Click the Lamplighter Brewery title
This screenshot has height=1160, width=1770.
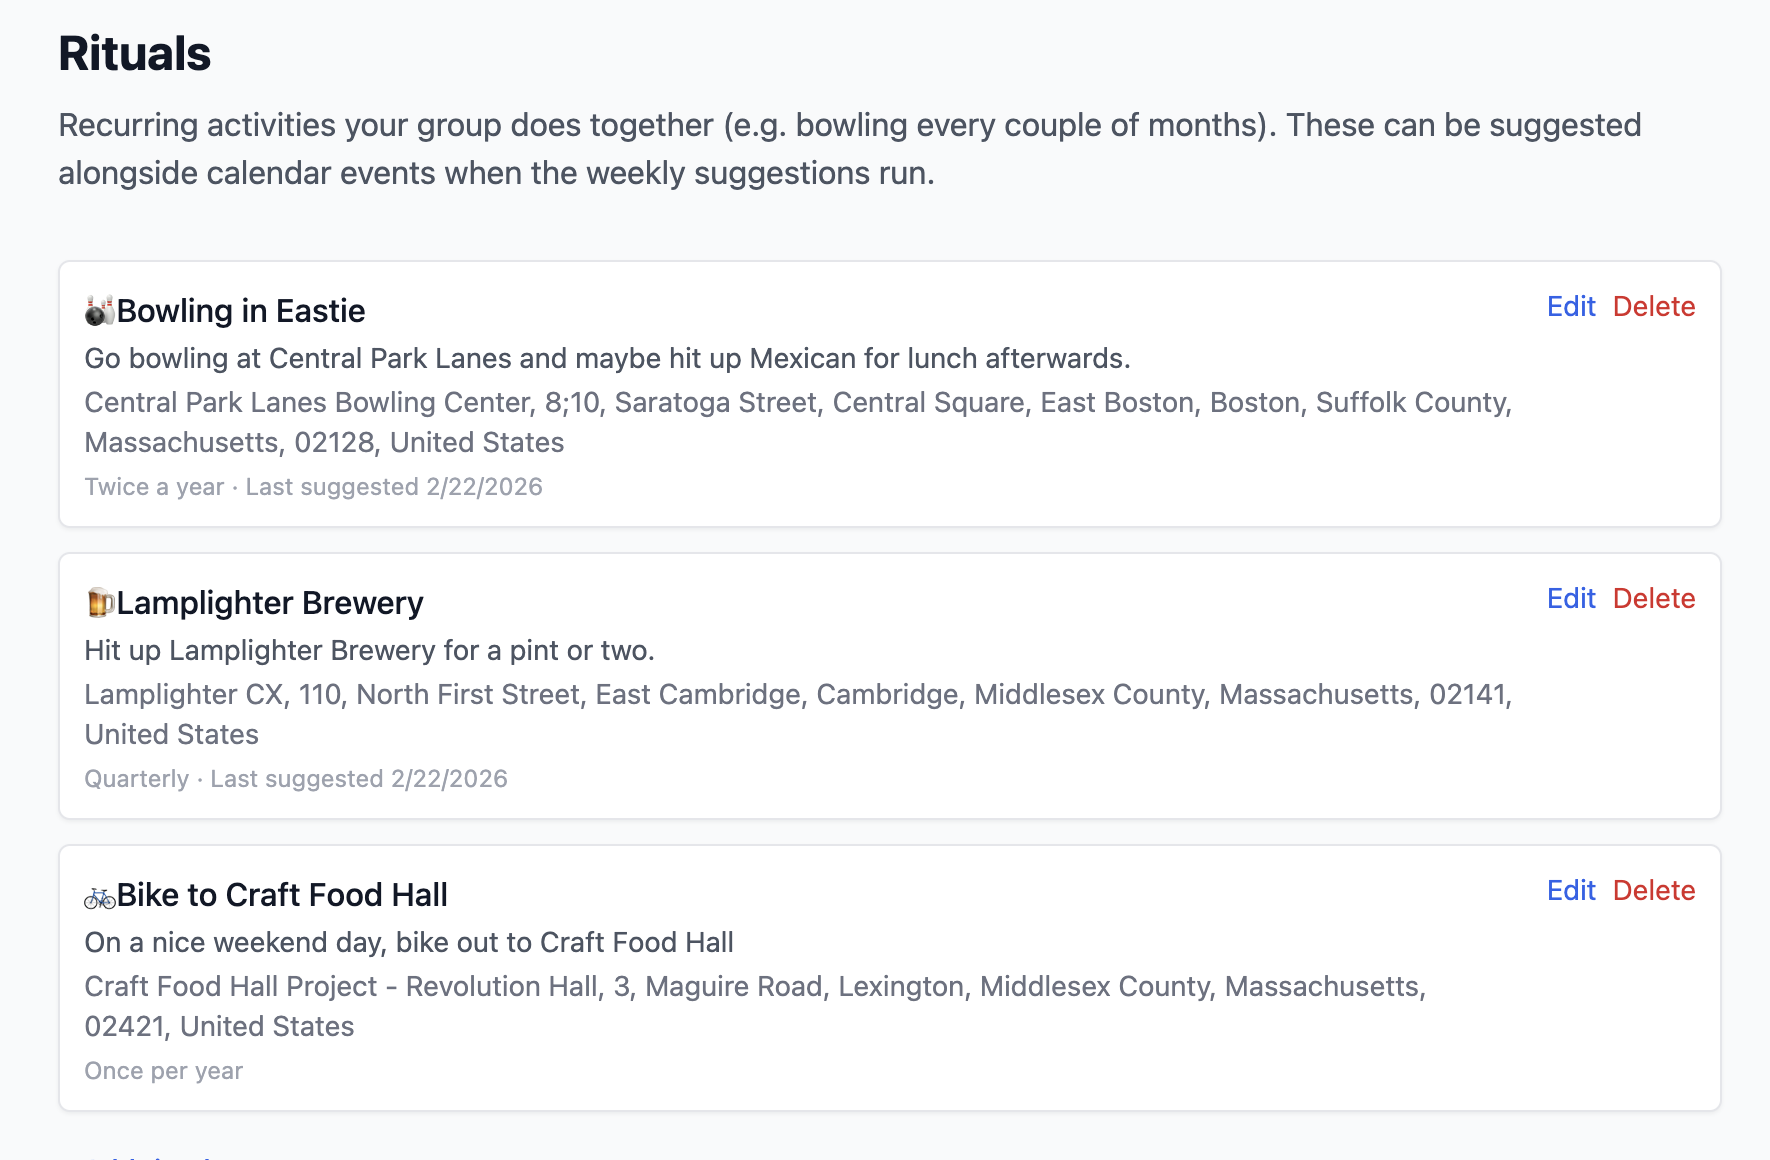(x=270, y=603)
